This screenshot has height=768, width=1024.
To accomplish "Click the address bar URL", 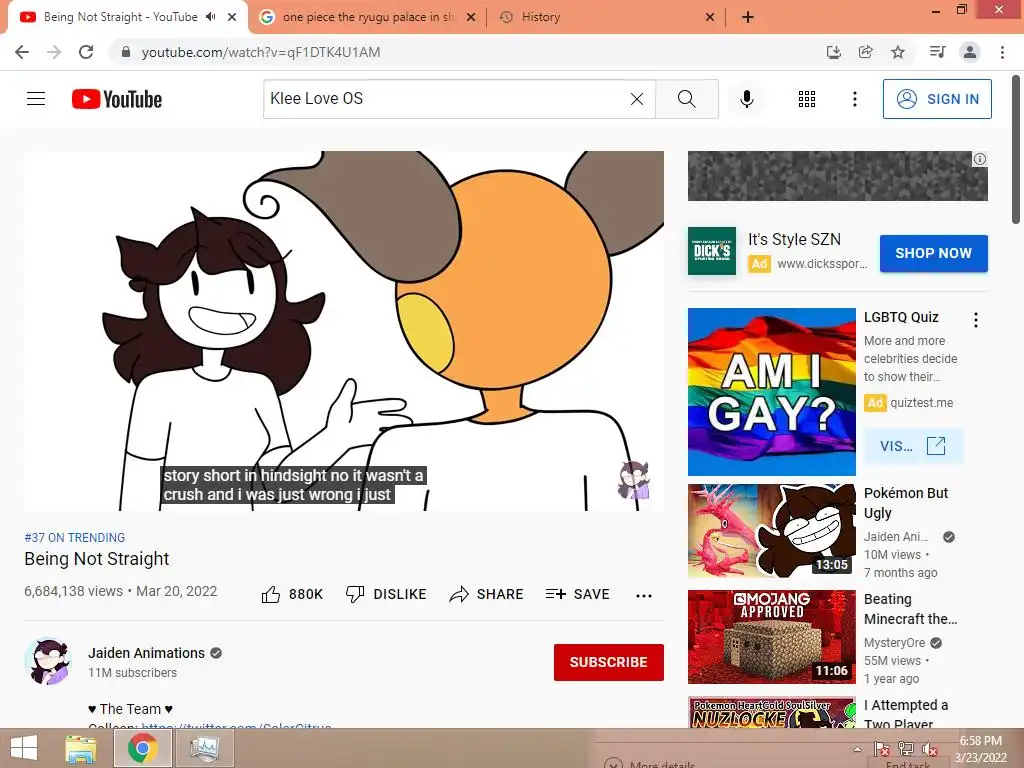I will 261,52.
